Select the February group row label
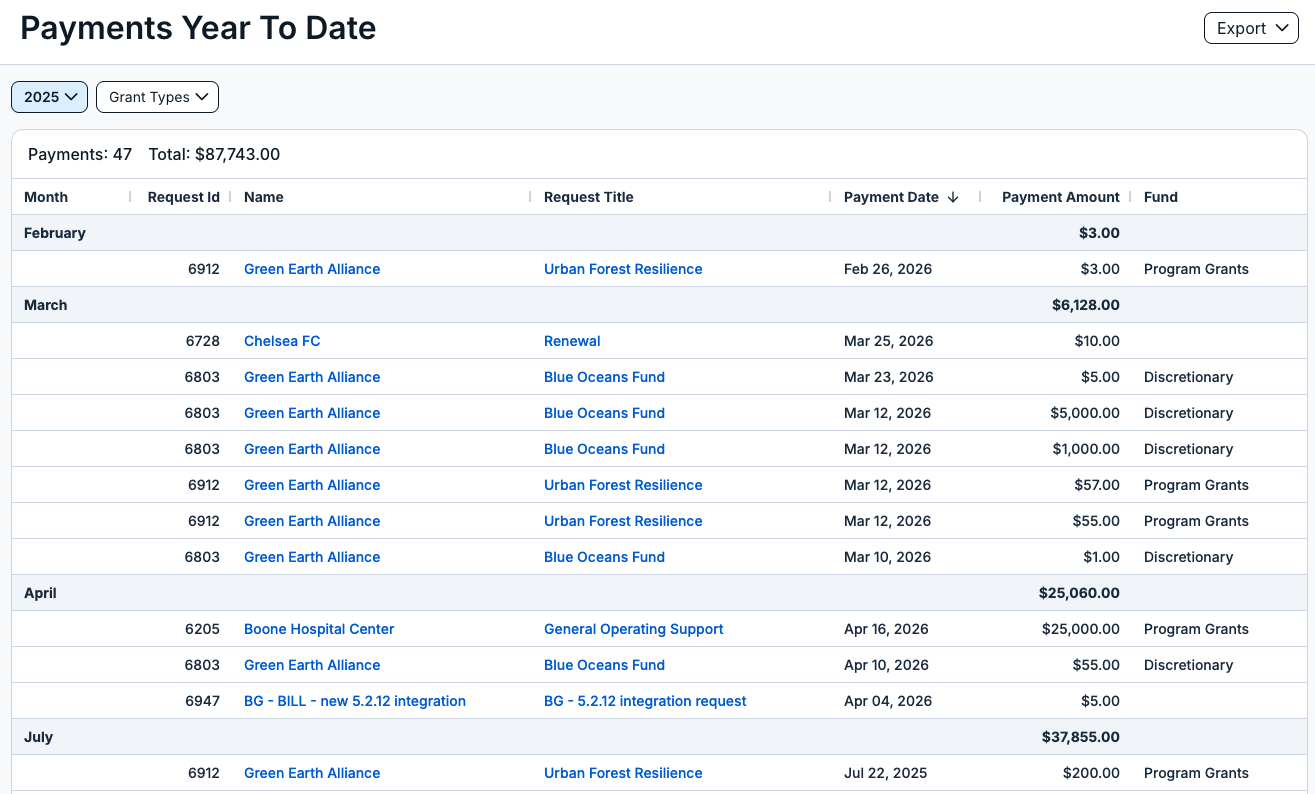The width and height of the screenshot is (1315, 794). click(55, 233)
